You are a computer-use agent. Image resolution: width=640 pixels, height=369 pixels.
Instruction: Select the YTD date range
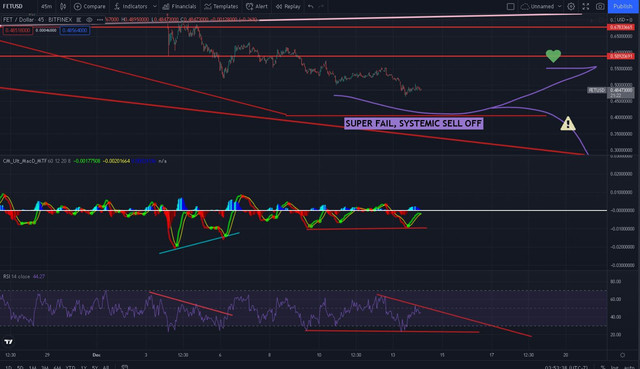[71, 367]
